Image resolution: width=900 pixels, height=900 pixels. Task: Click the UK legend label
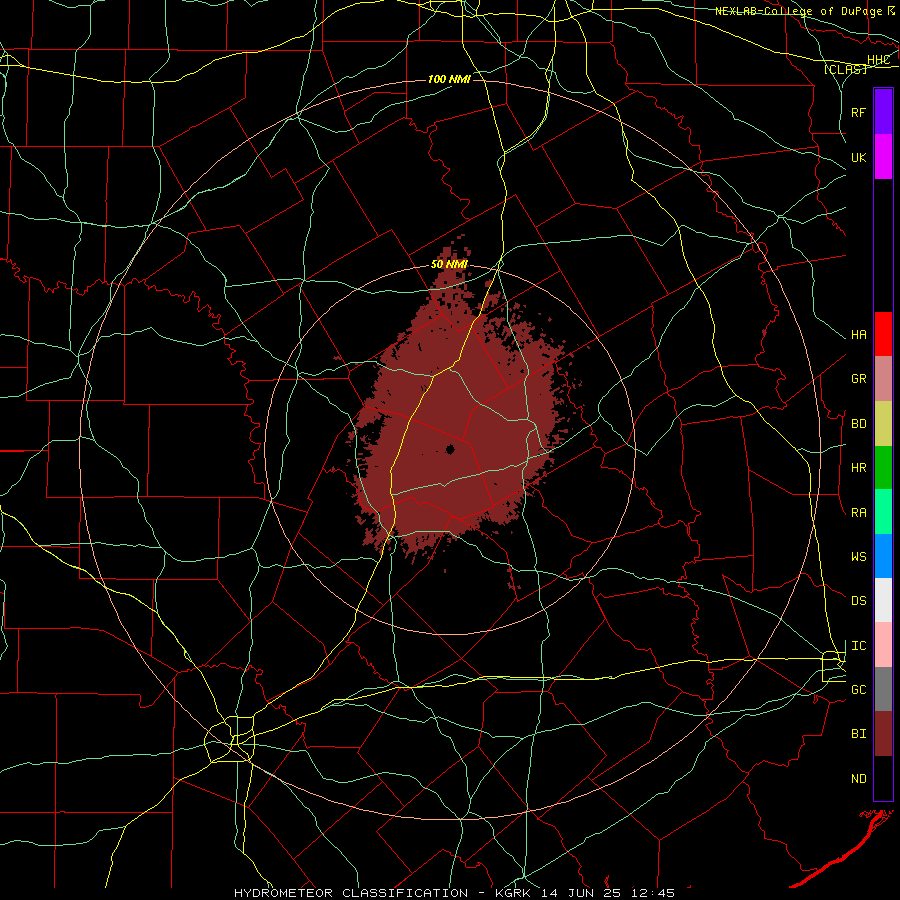[858, 157]
